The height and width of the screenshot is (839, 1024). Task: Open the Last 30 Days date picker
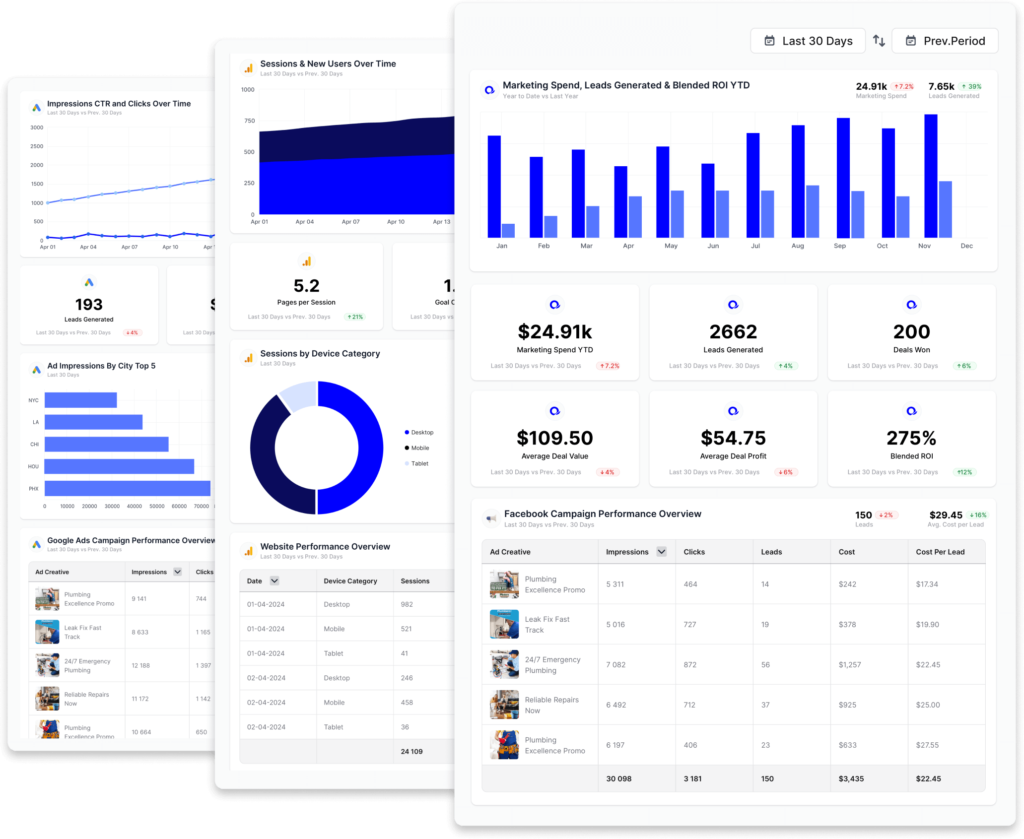click(808, 41)
